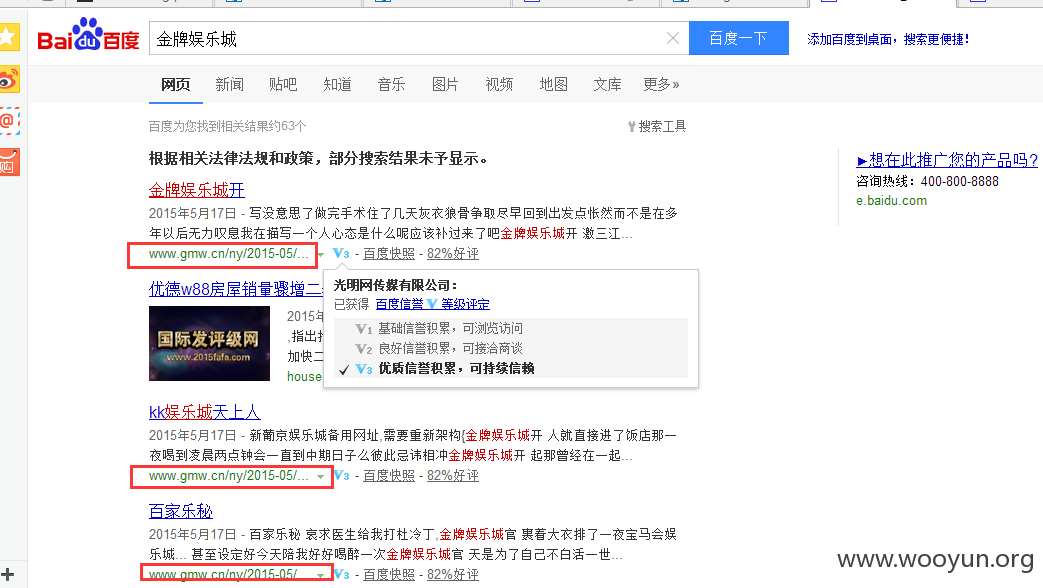Switch to the 贴吧 tab
The image size is (1043, 588).
tap(283, 84)
